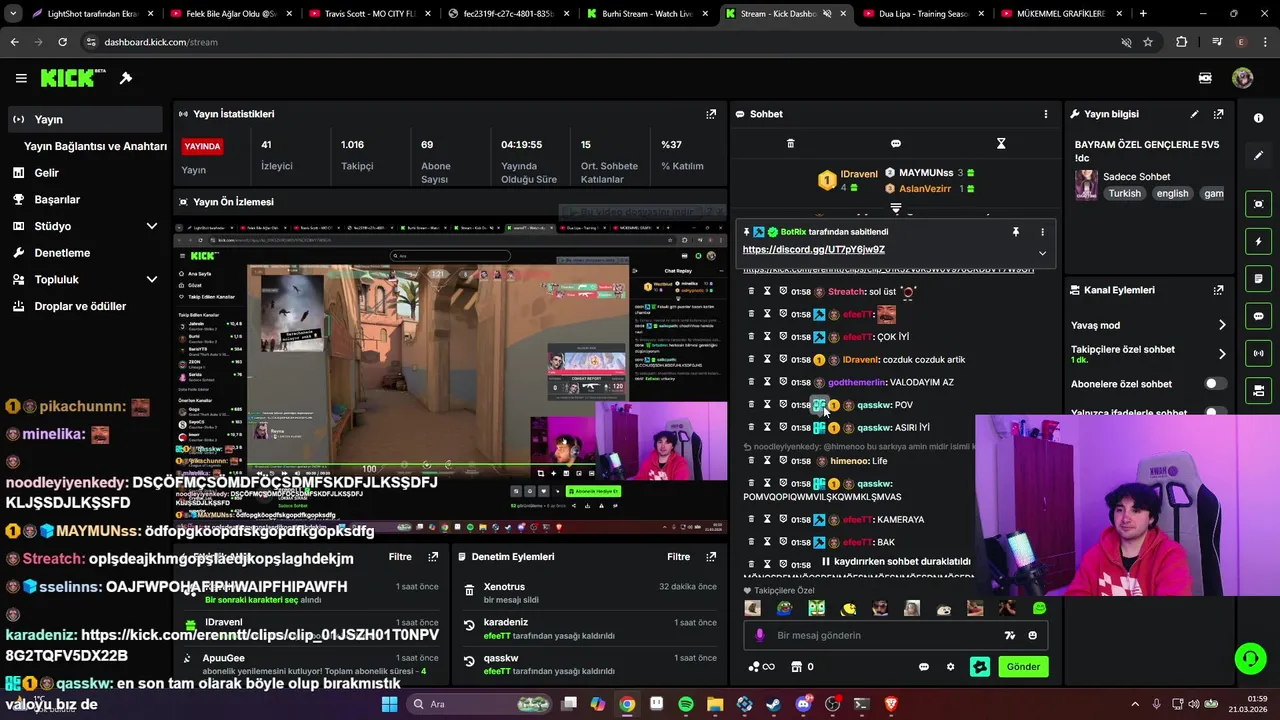Select Yayın in the left sidebar

tap(84, 119)
